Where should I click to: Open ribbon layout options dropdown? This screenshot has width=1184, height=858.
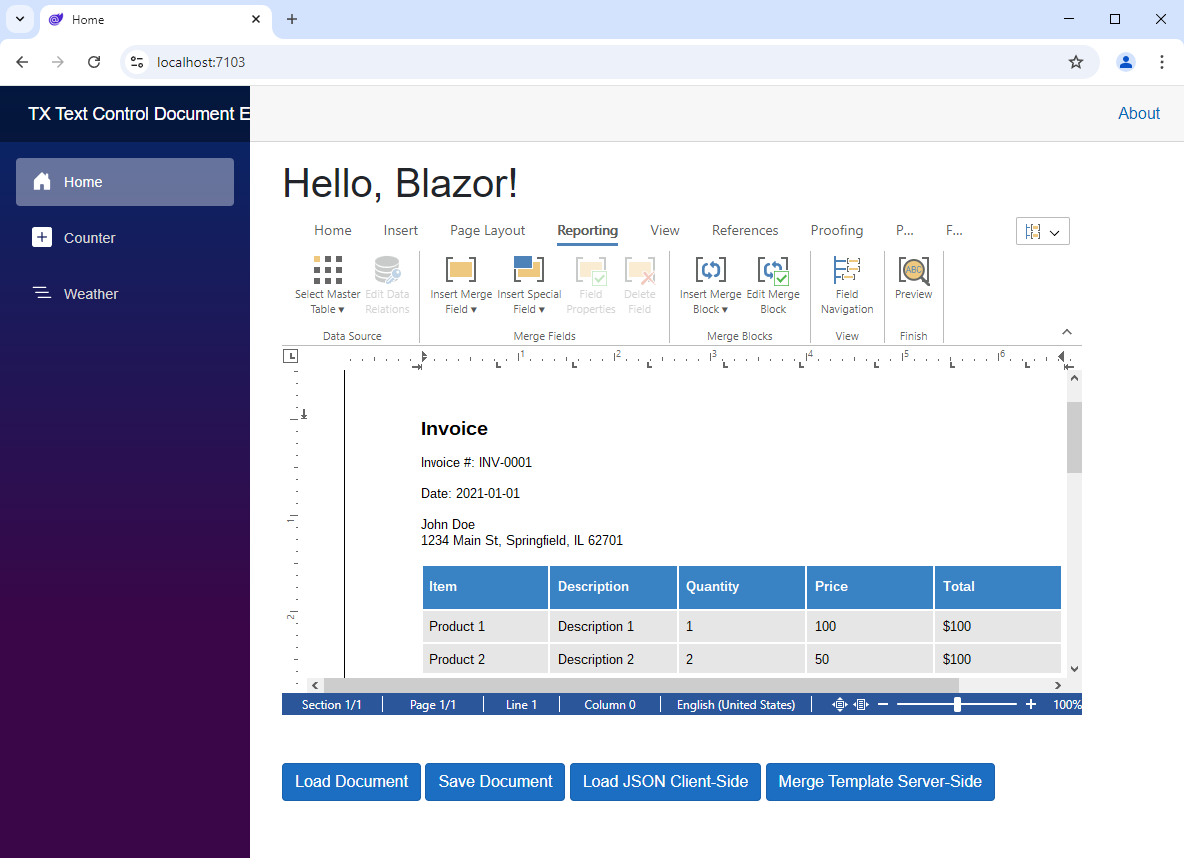tap(1042, 231)
